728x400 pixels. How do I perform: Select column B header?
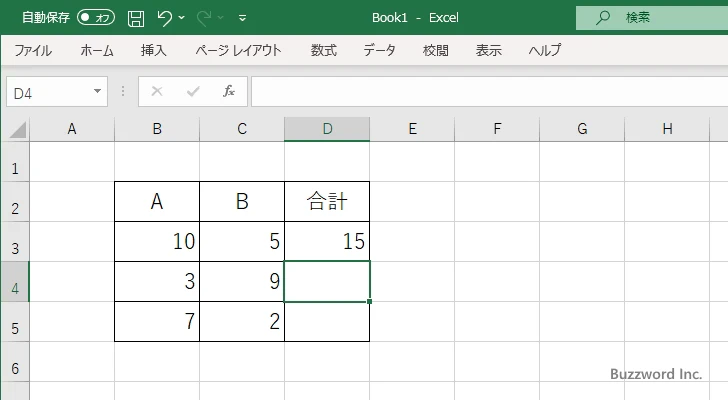click(157, 129)
